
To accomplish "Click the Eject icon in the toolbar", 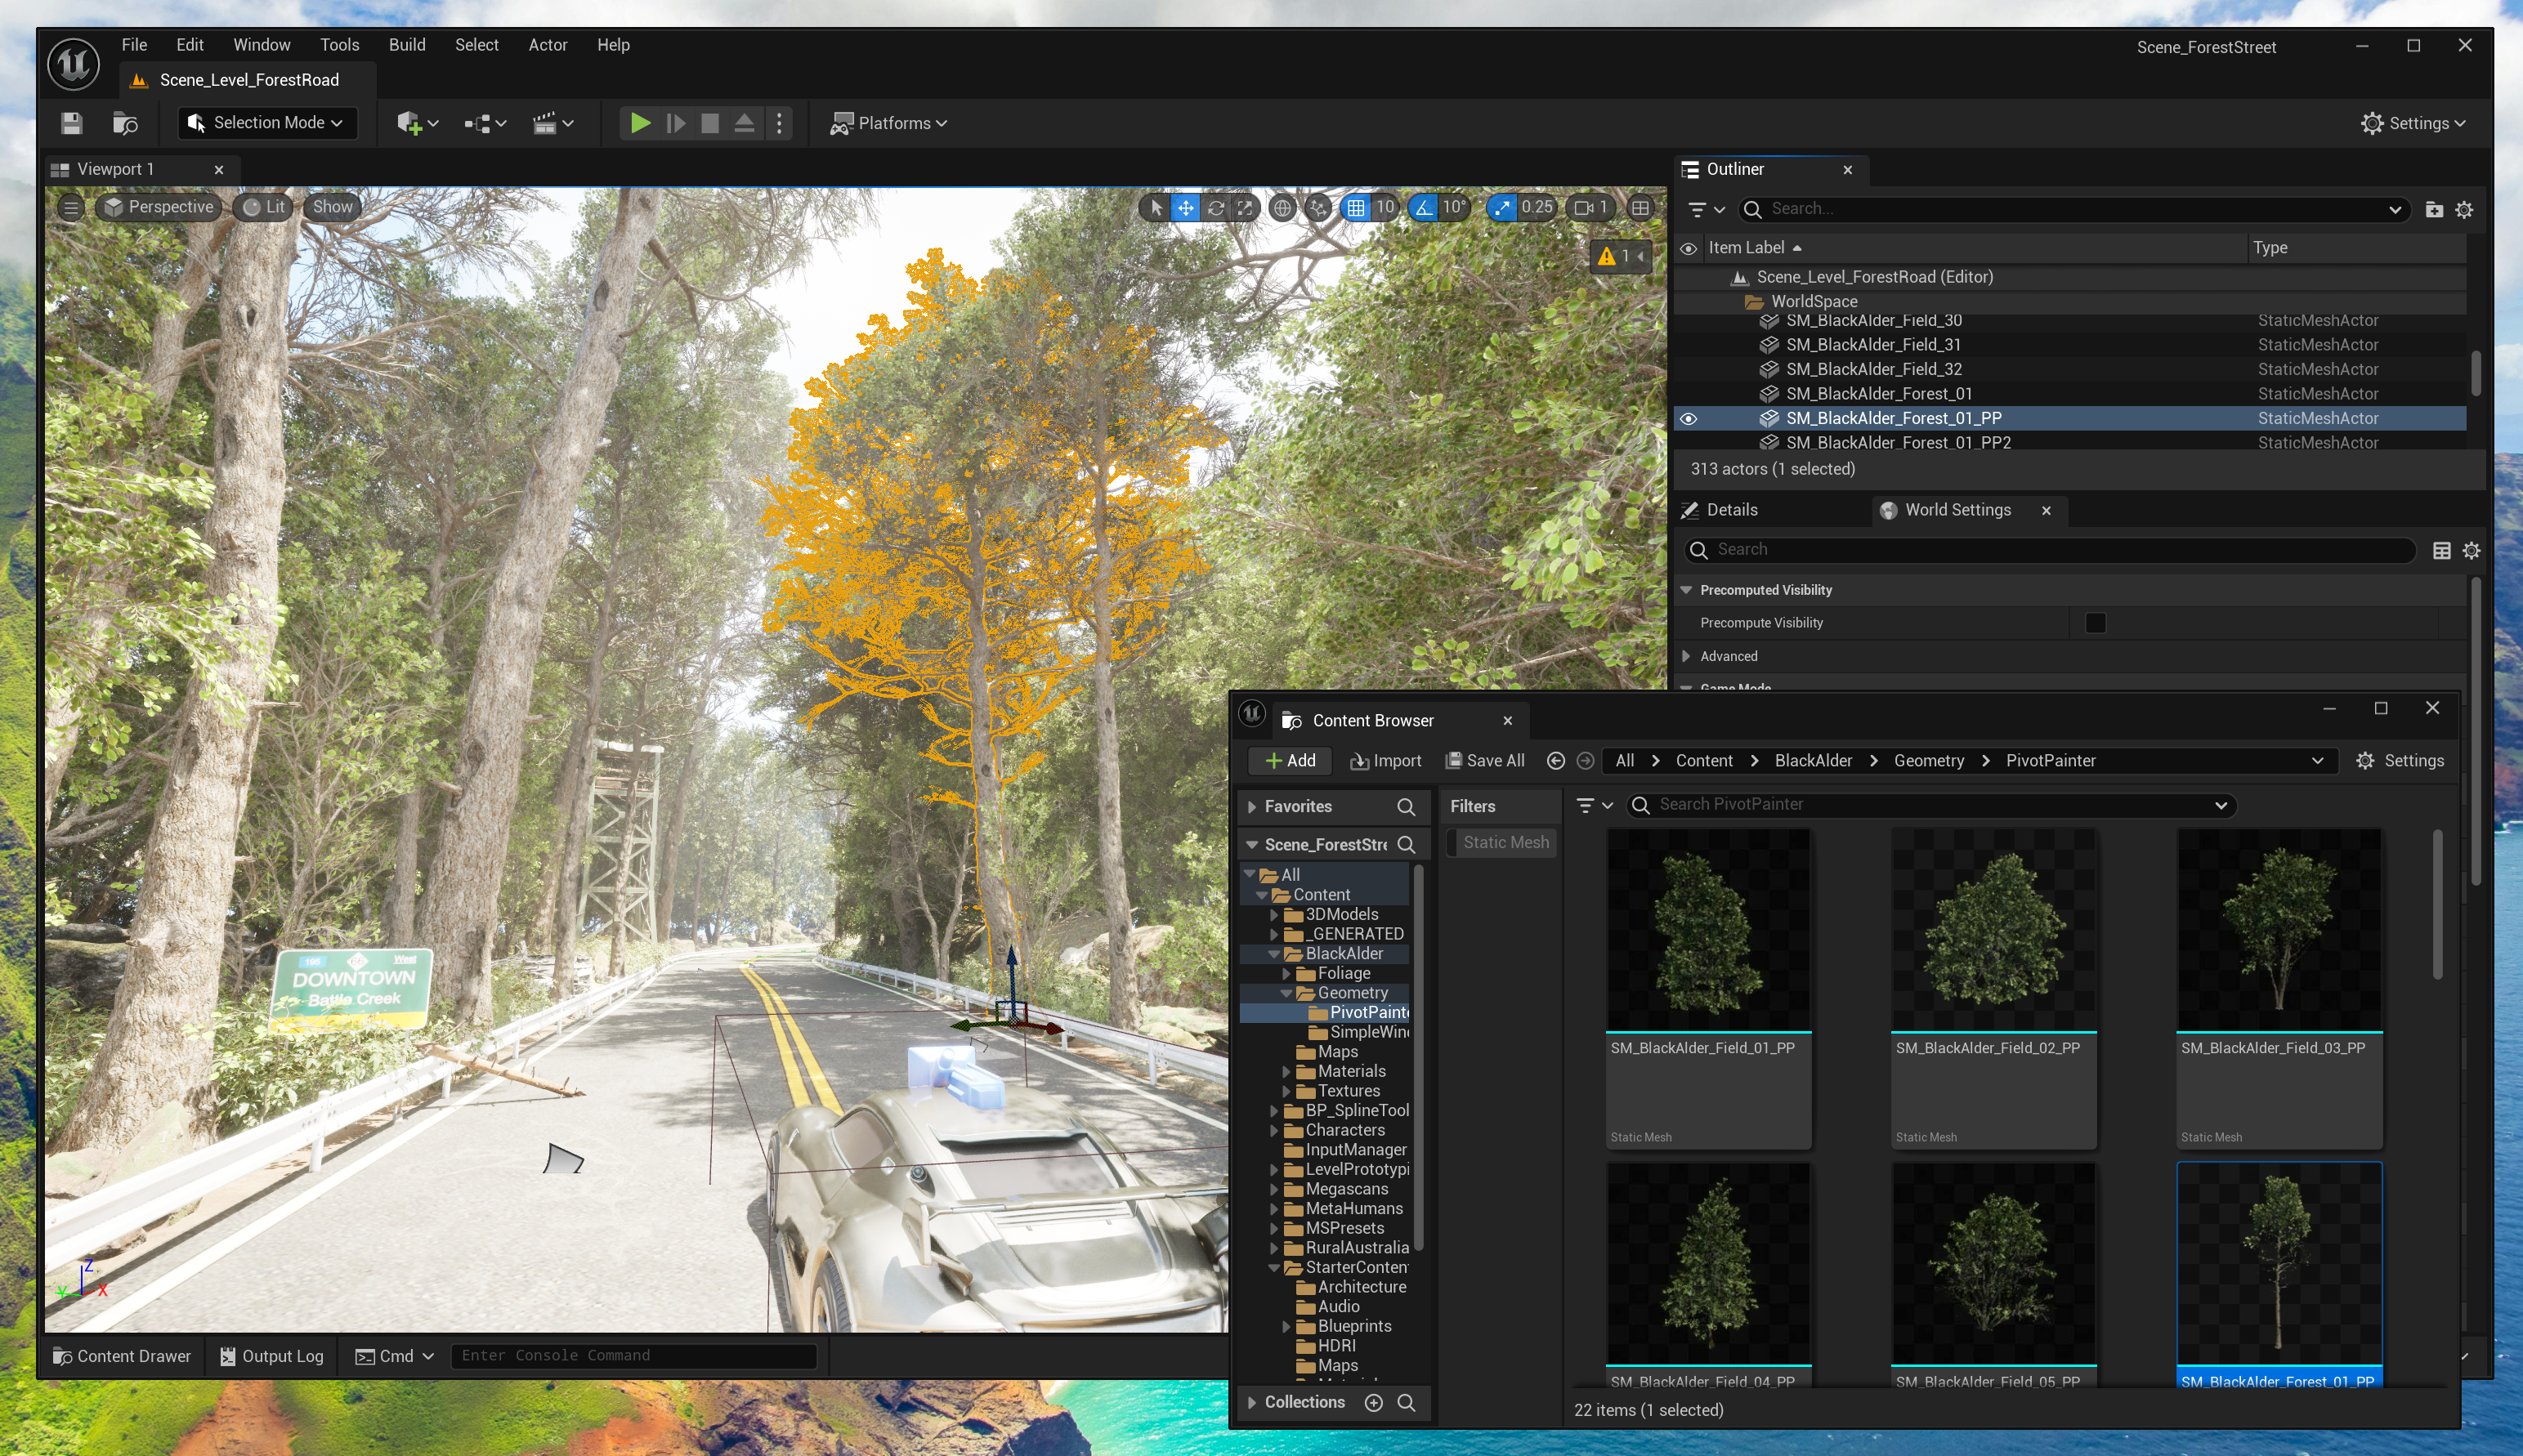I will click(744, 123).
